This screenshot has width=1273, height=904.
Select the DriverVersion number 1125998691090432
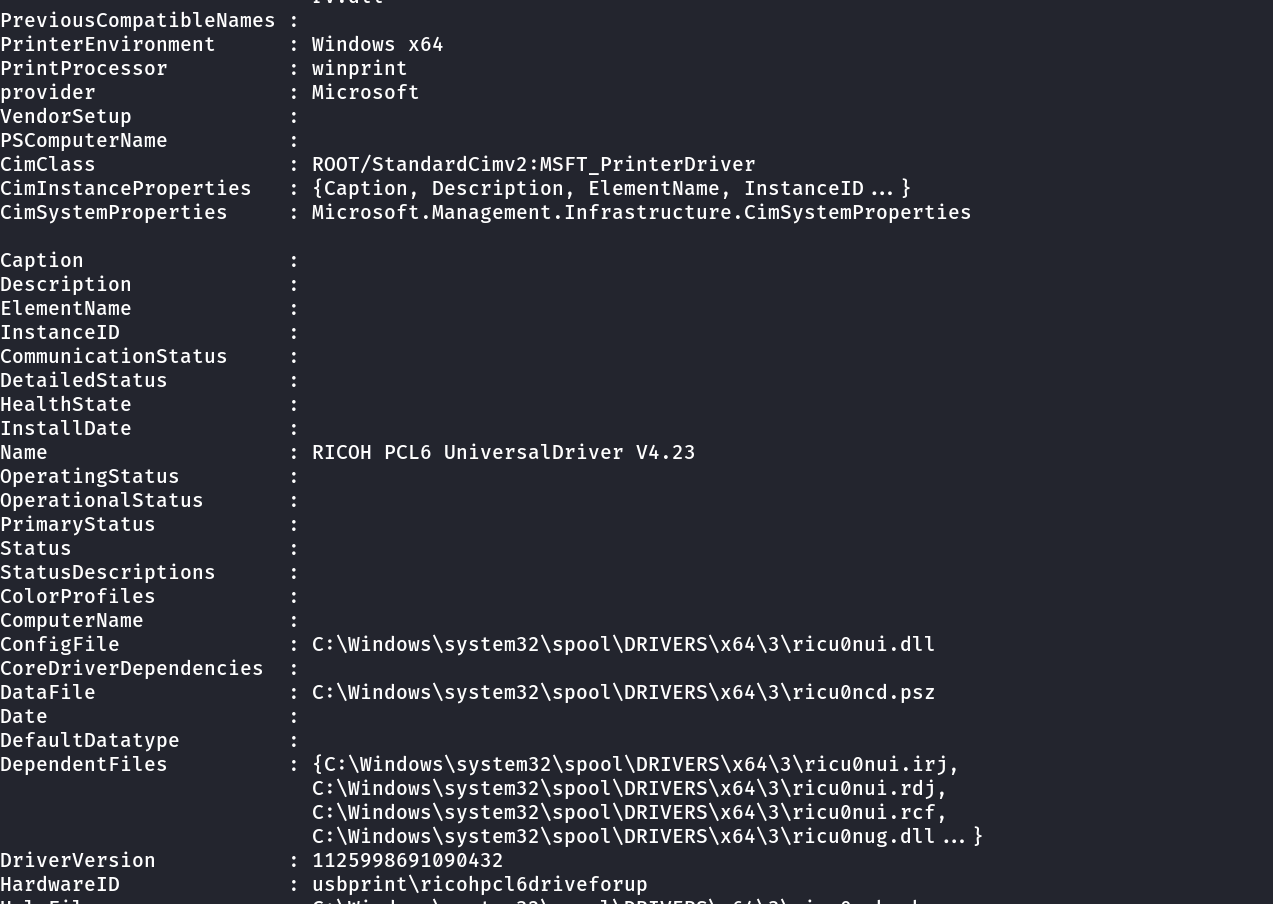[407, 861]
